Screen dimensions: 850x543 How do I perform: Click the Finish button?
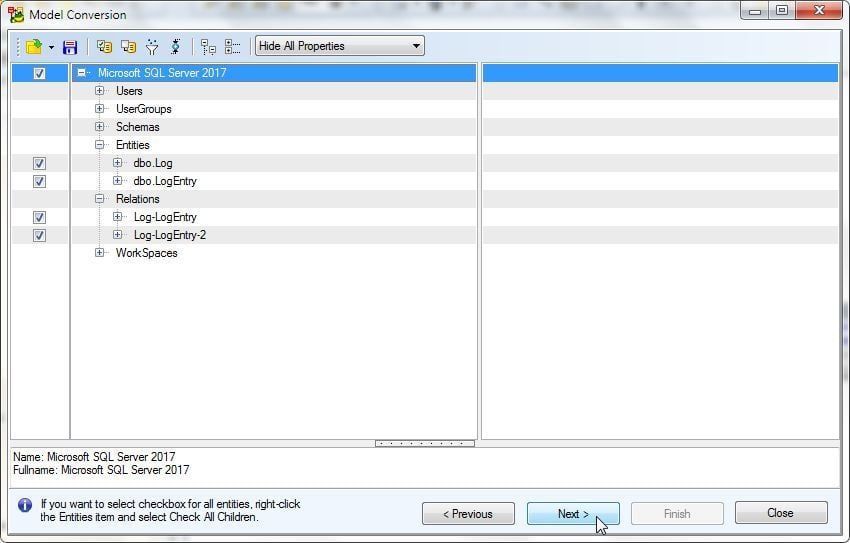click(x=677, y=514)
